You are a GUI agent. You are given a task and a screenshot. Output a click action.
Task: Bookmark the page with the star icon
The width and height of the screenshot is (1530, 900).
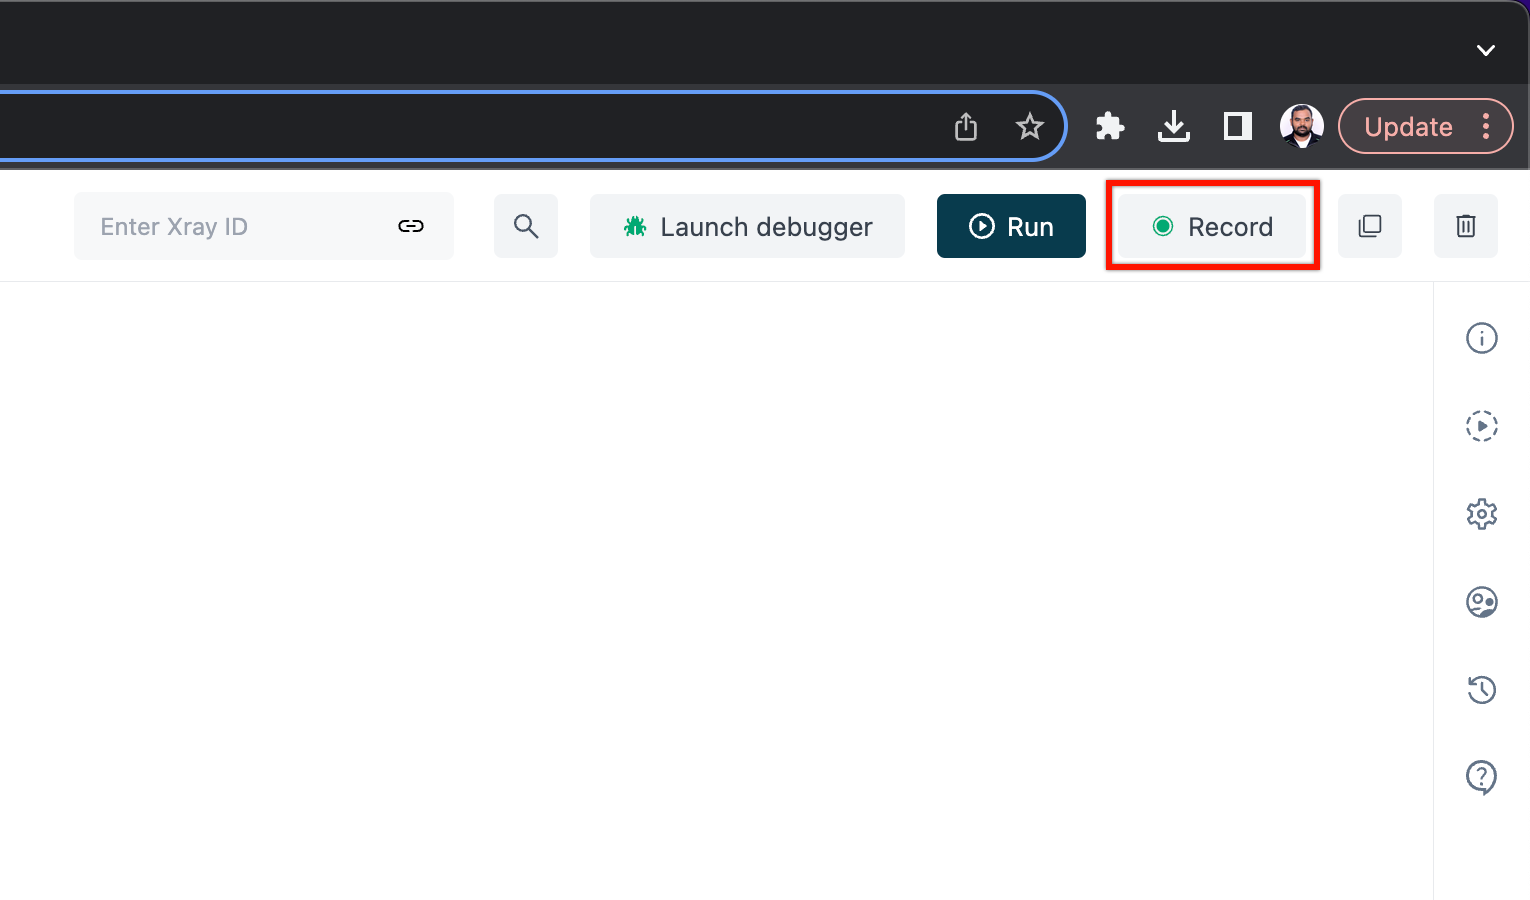coord(1029,126)
